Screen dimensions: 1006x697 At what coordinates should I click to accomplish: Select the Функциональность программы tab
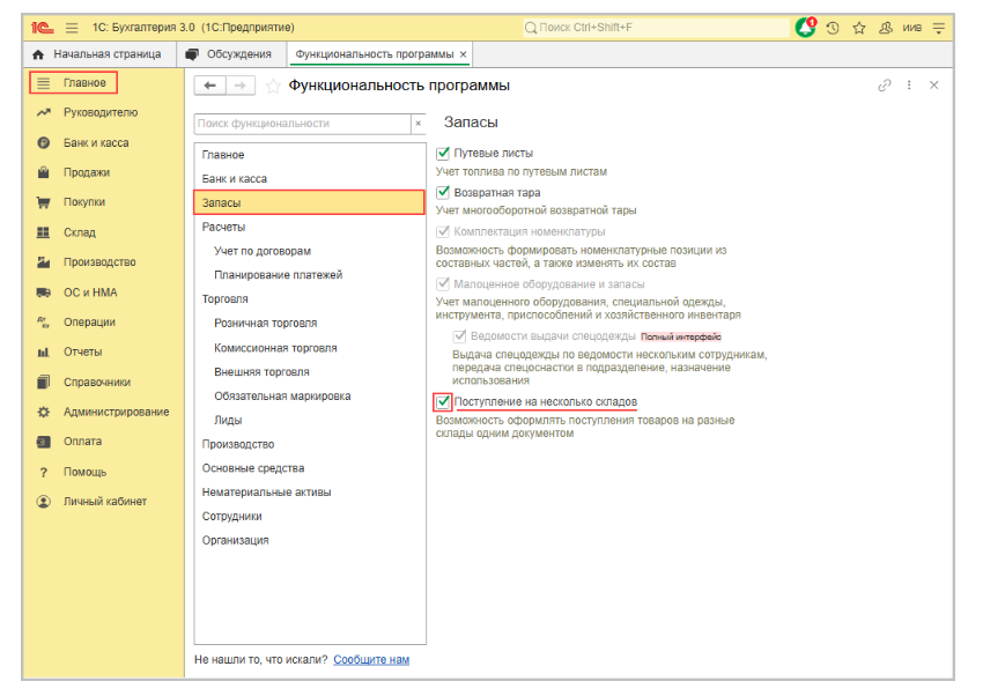374,55
